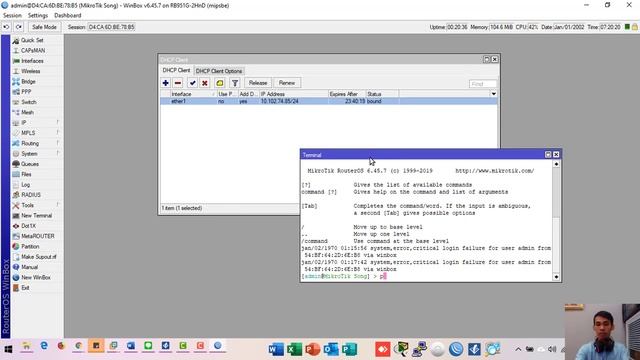This screenshot has height=360, width=640.
Task: Open Bridge menu
Action: point(29,82)
